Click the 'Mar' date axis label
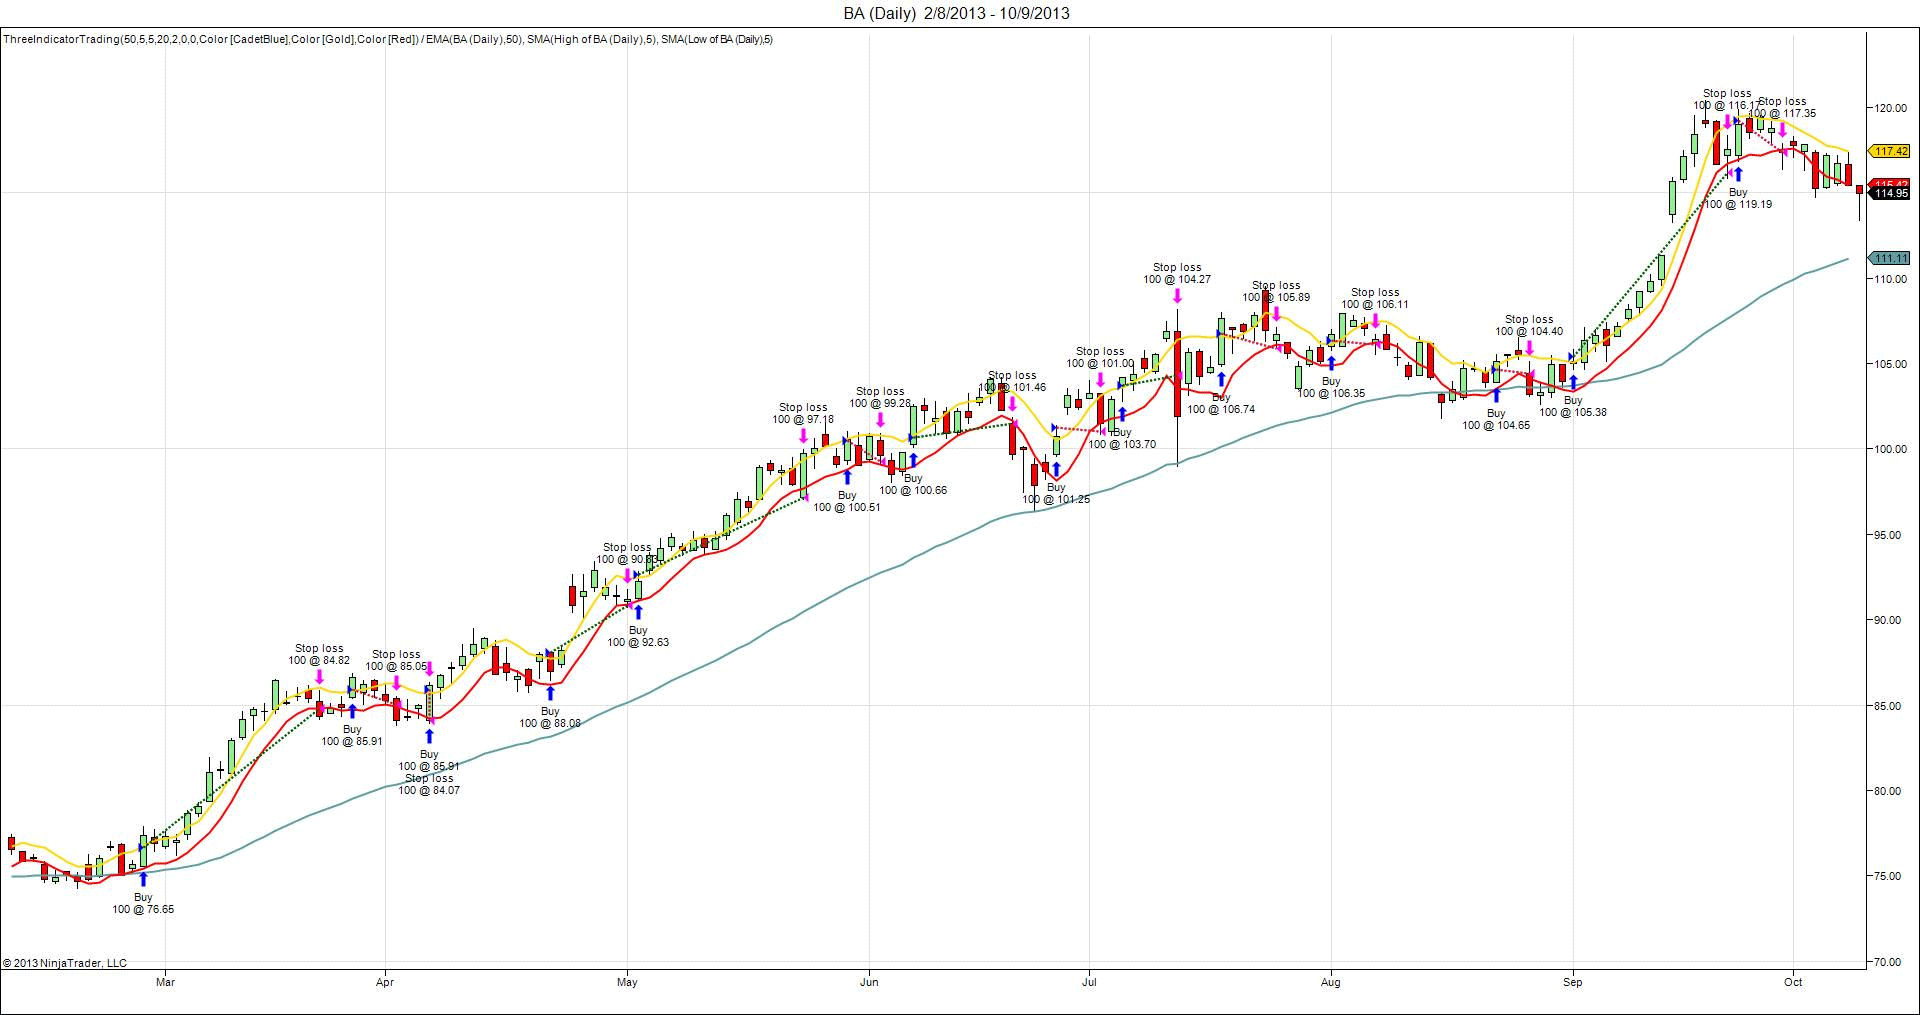The width and height of the screenshot is (1920, 1015). pos(166,982)
